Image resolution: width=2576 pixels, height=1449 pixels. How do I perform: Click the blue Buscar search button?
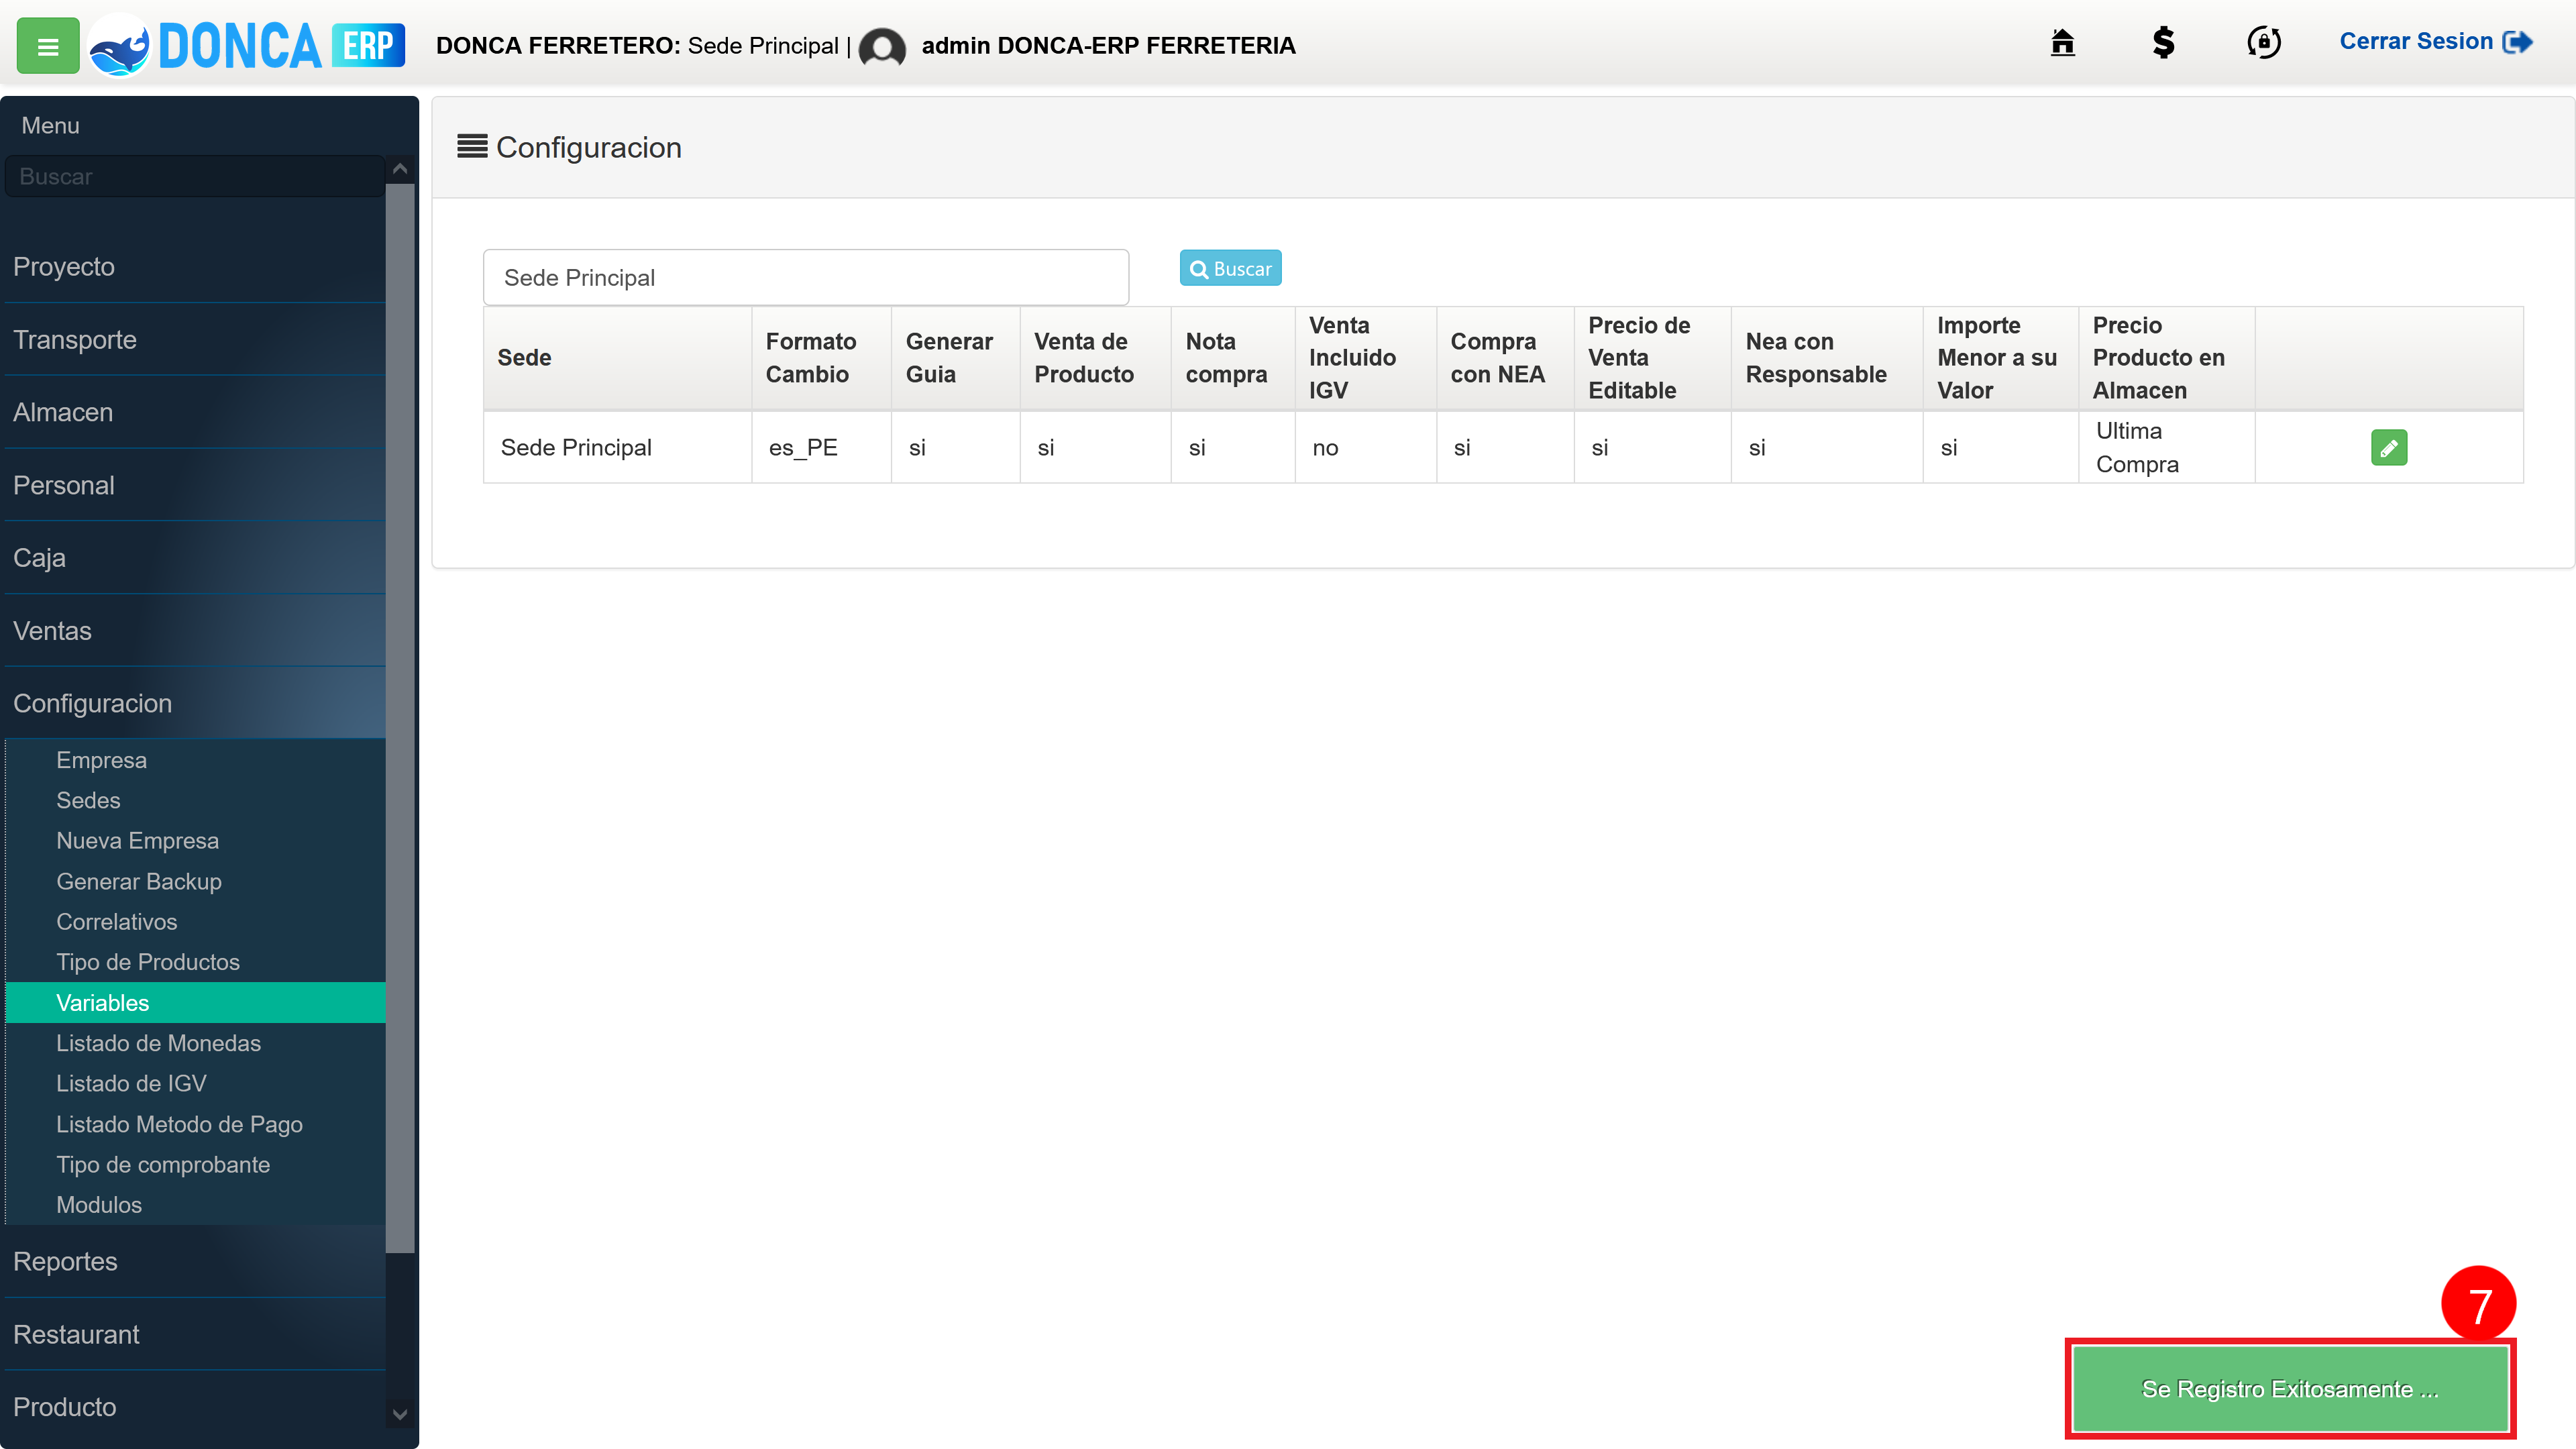tap(1230, 268)
